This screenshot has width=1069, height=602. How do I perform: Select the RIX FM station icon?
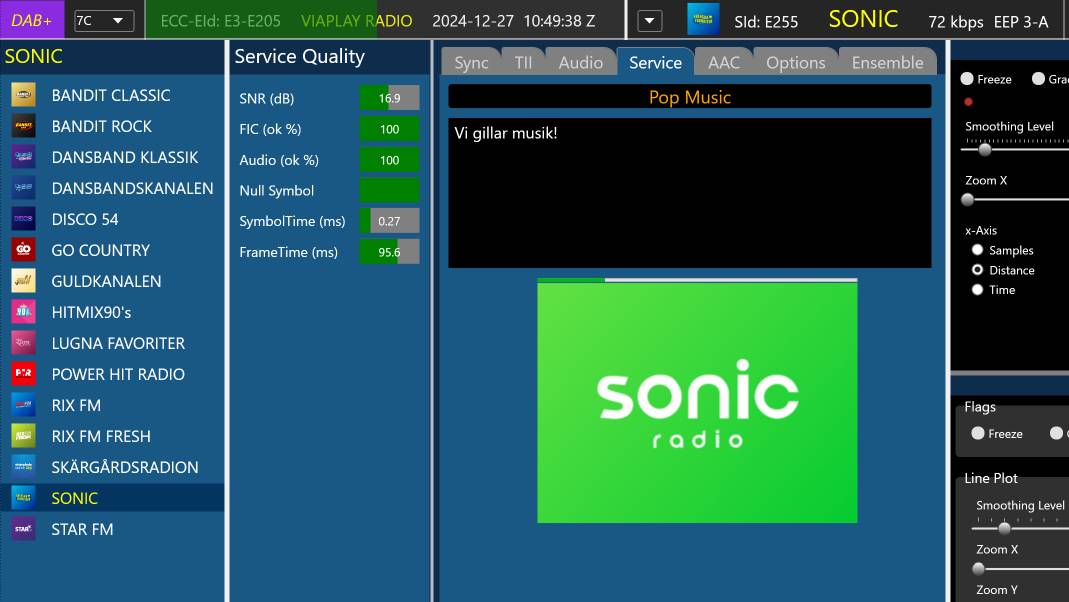coord(24,405)
